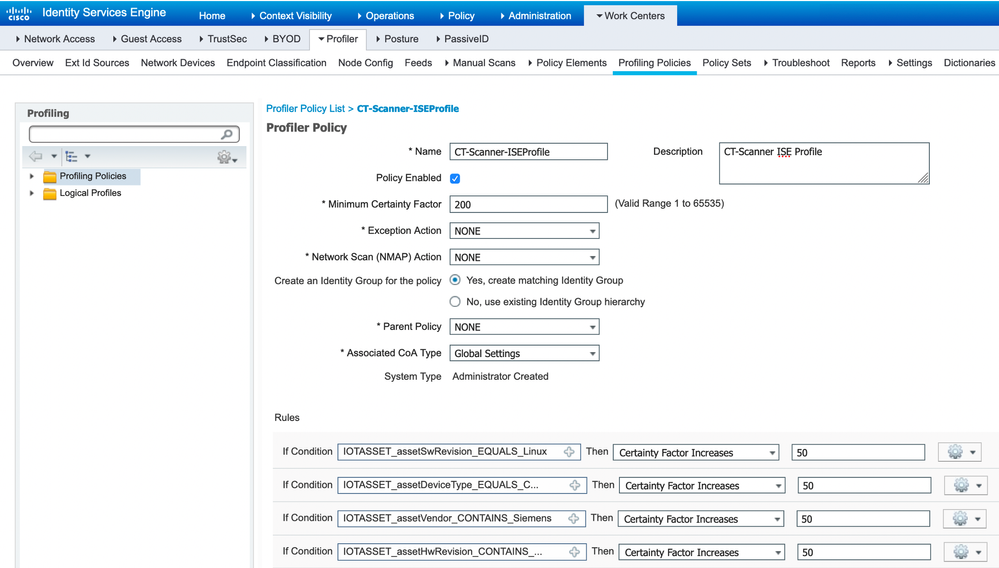The height and width of the screenshot is (568, 999).
Task: Open Feeds page
Action: 418,63
